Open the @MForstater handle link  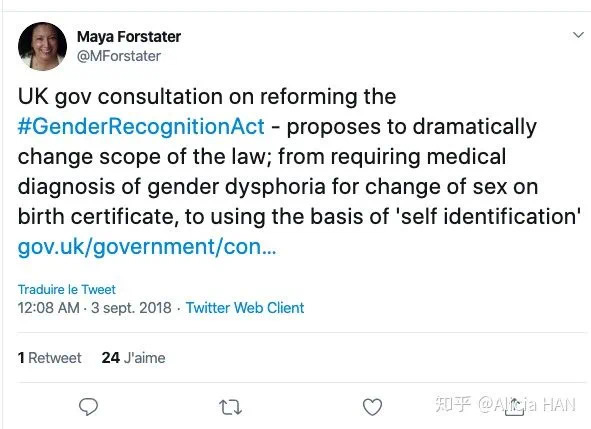[x=119, y=56]
